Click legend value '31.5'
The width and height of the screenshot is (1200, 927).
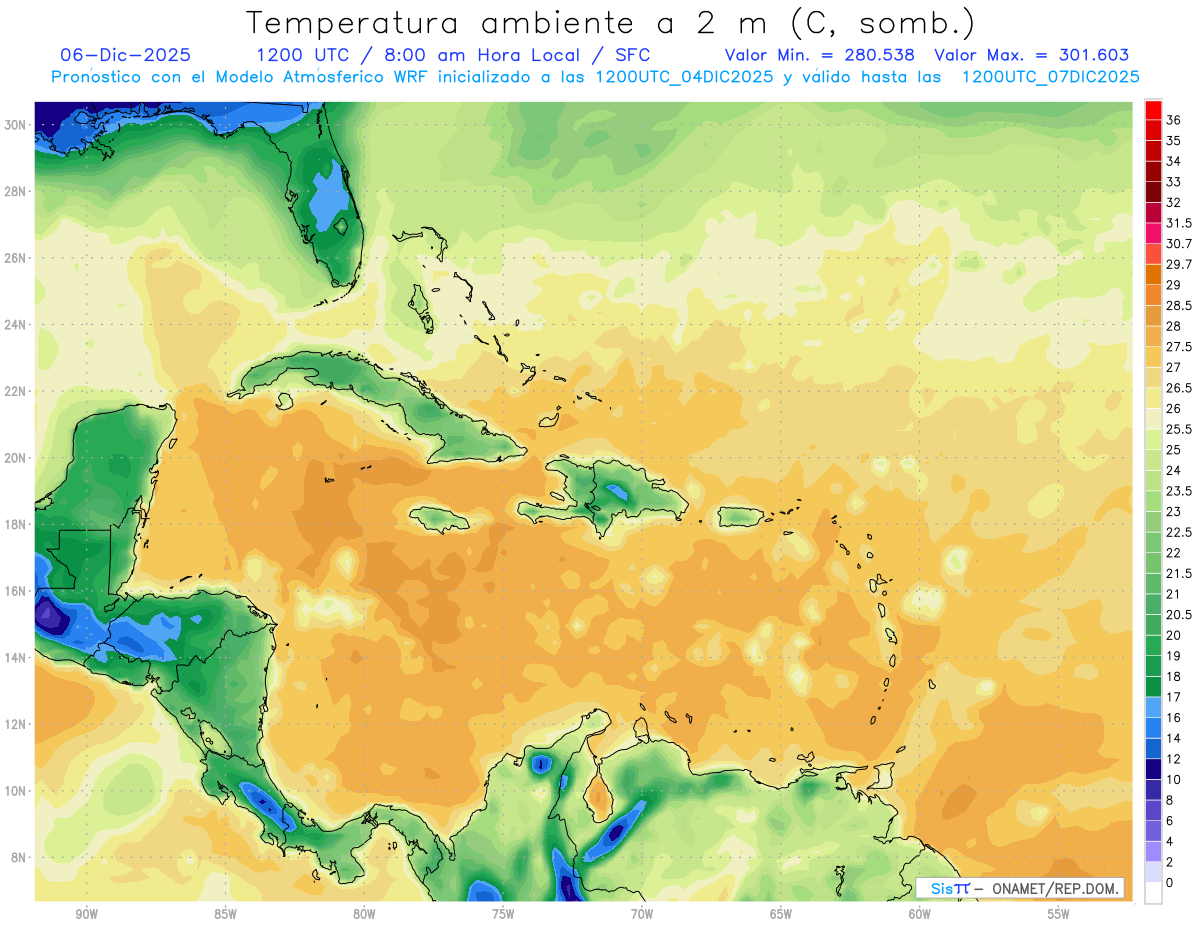pyautogui.click(x=1179, y=223)
